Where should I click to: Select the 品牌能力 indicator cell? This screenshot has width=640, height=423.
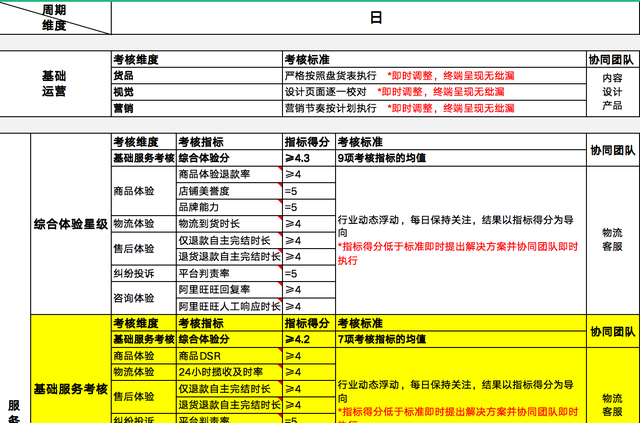228,207
